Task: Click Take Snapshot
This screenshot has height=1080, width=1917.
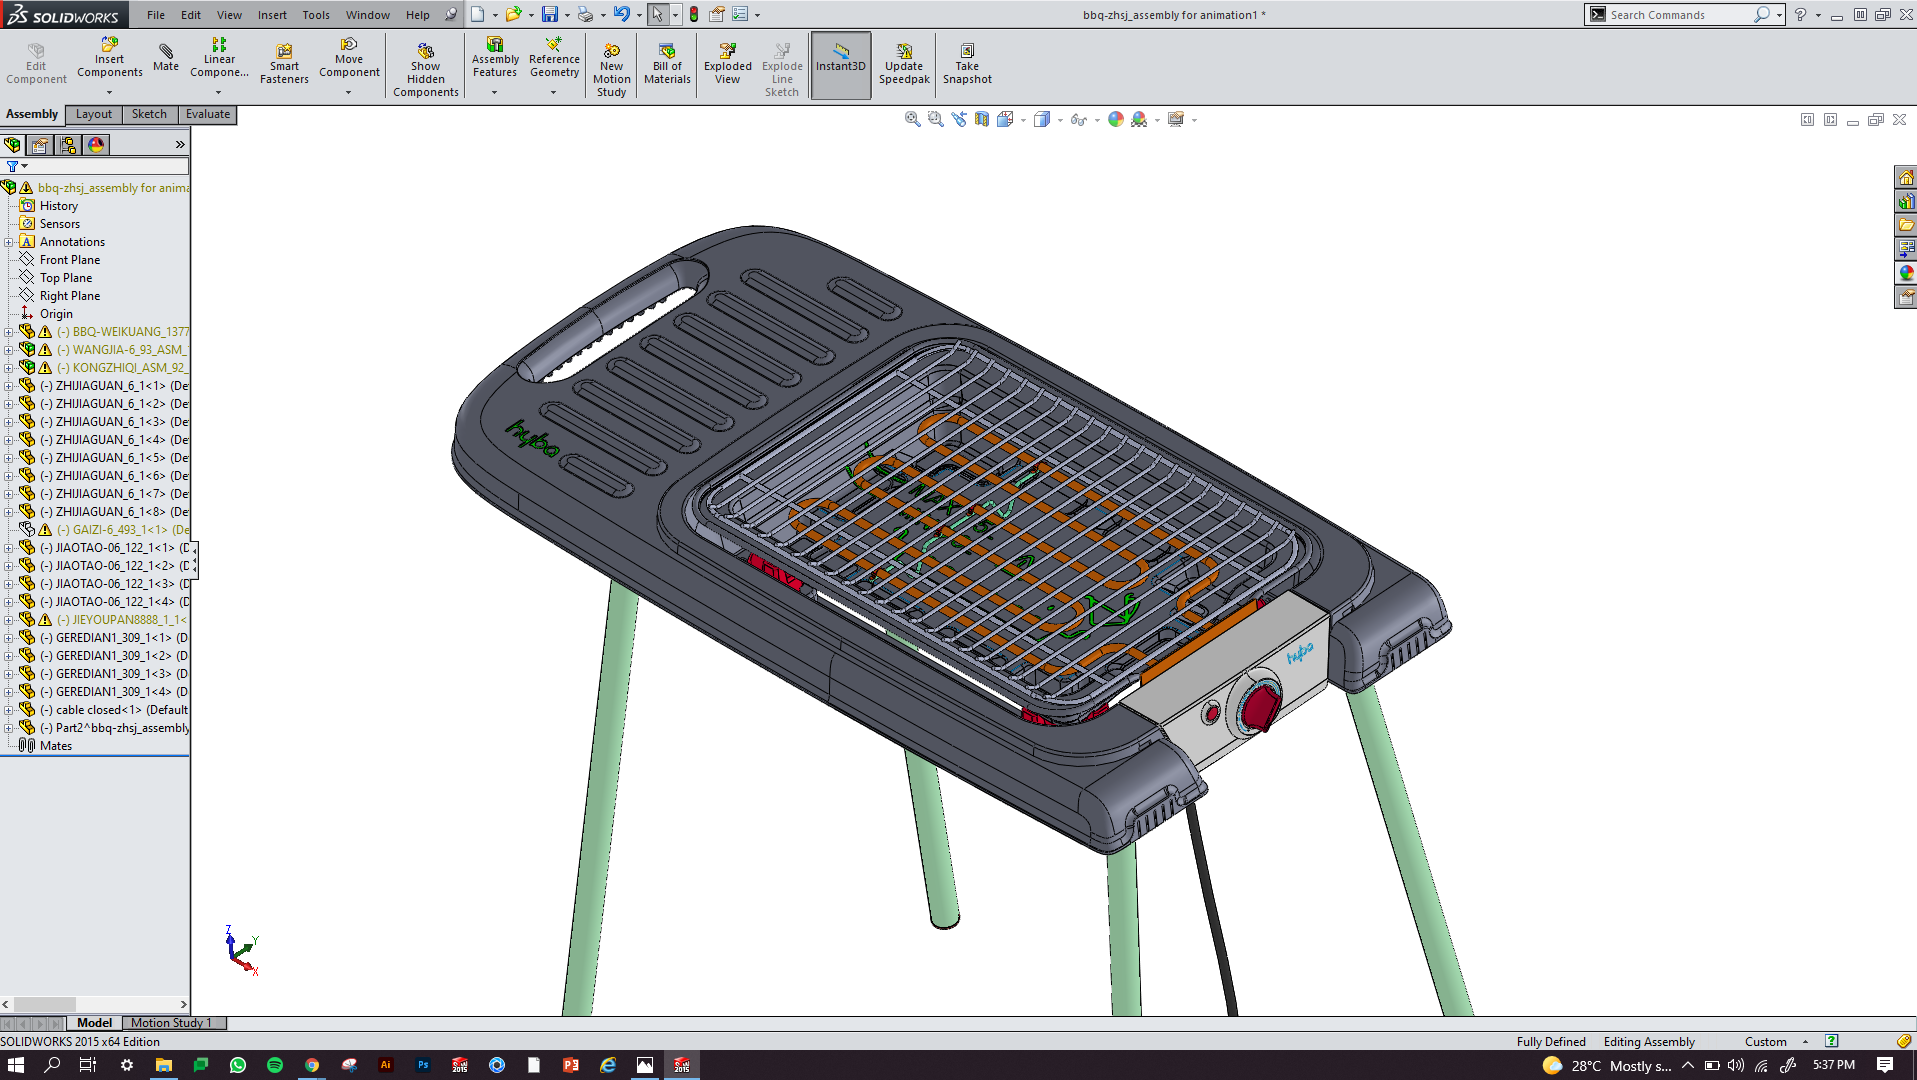Action: pyautogui.click(x=967, y=64)
